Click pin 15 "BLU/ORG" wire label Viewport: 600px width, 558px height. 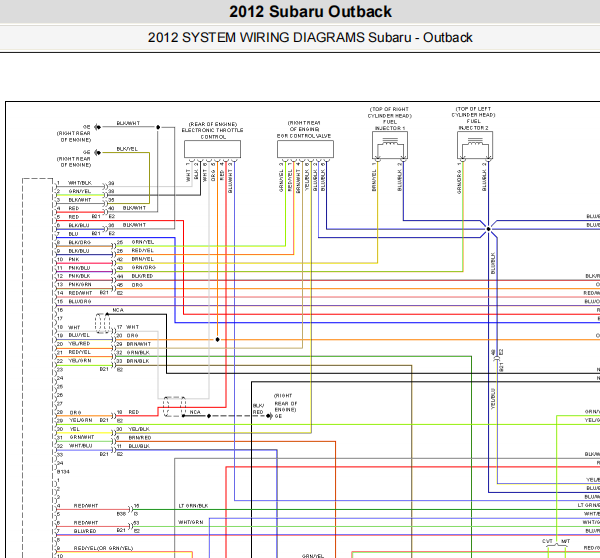(x=80, y=302)
